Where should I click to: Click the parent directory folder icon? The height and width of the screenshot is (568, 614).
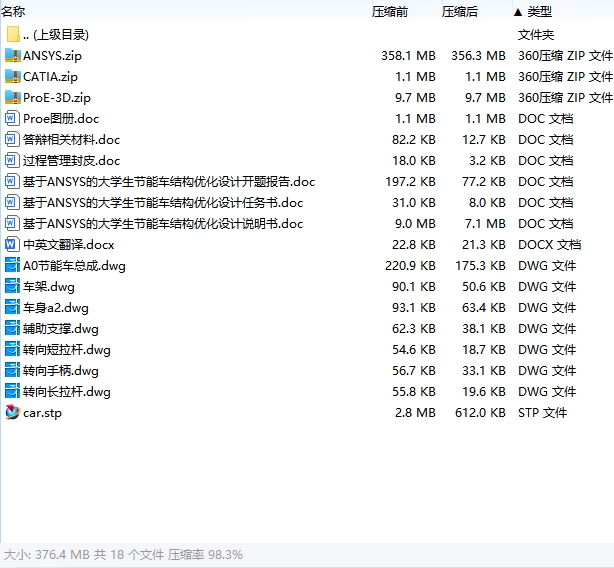(13, 34)
